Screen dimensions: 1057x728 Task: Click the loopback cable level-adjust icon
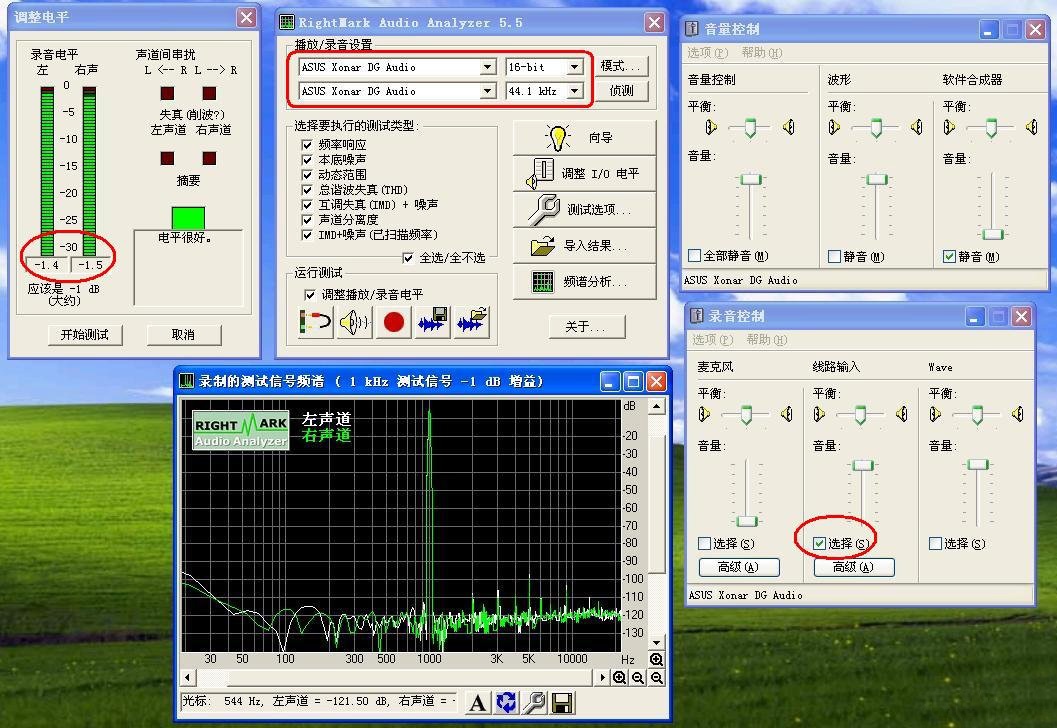point(315,322)
